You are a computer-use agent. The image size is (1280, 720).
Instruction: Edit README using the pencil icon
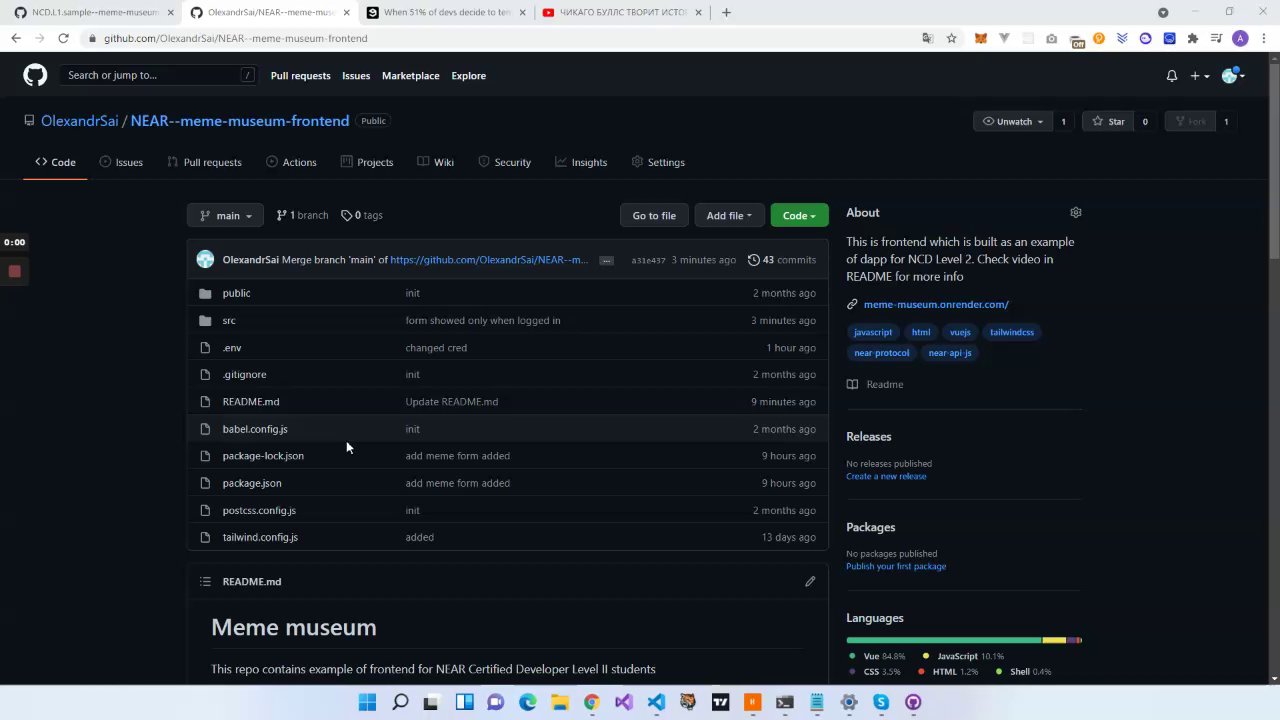point(810,582)
